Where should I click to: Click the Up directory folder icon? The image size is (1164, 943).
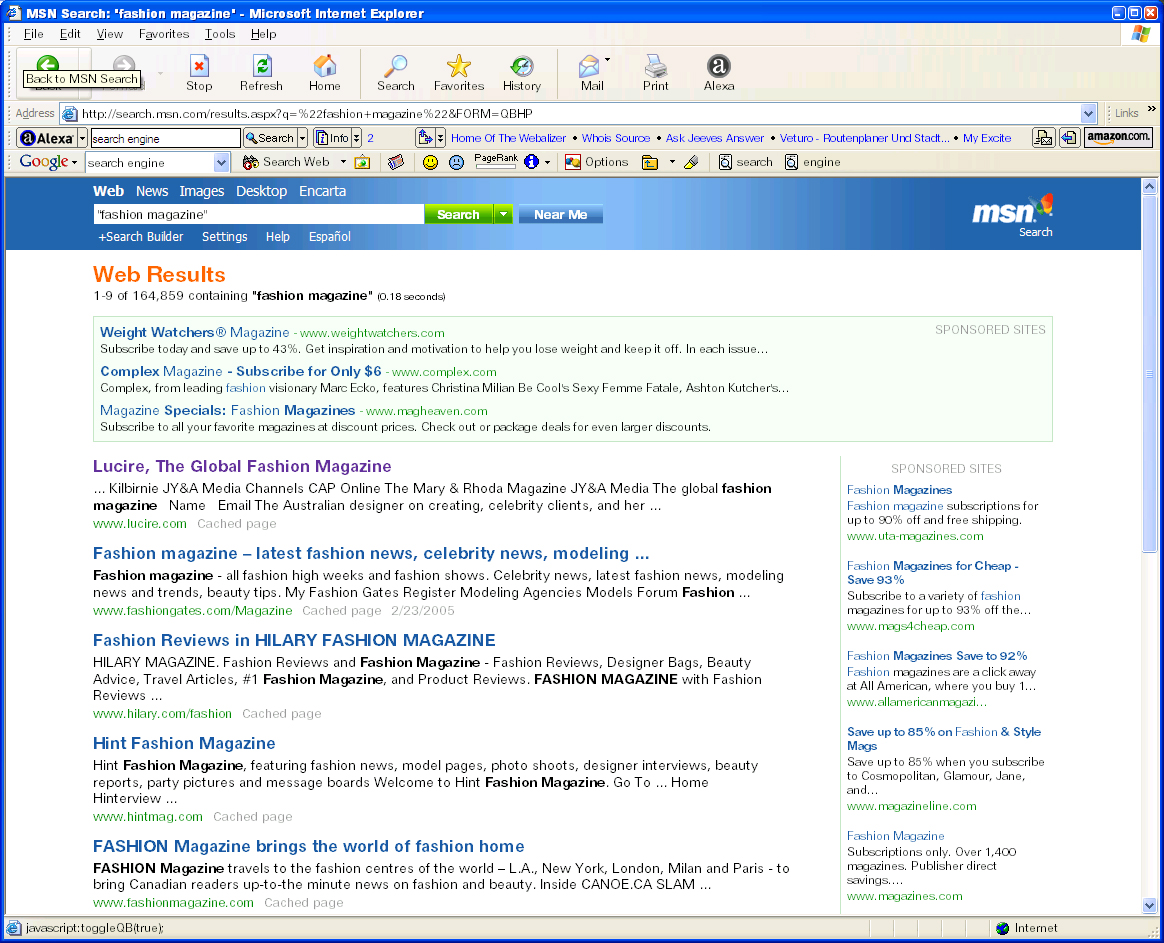tap(650, 162)
